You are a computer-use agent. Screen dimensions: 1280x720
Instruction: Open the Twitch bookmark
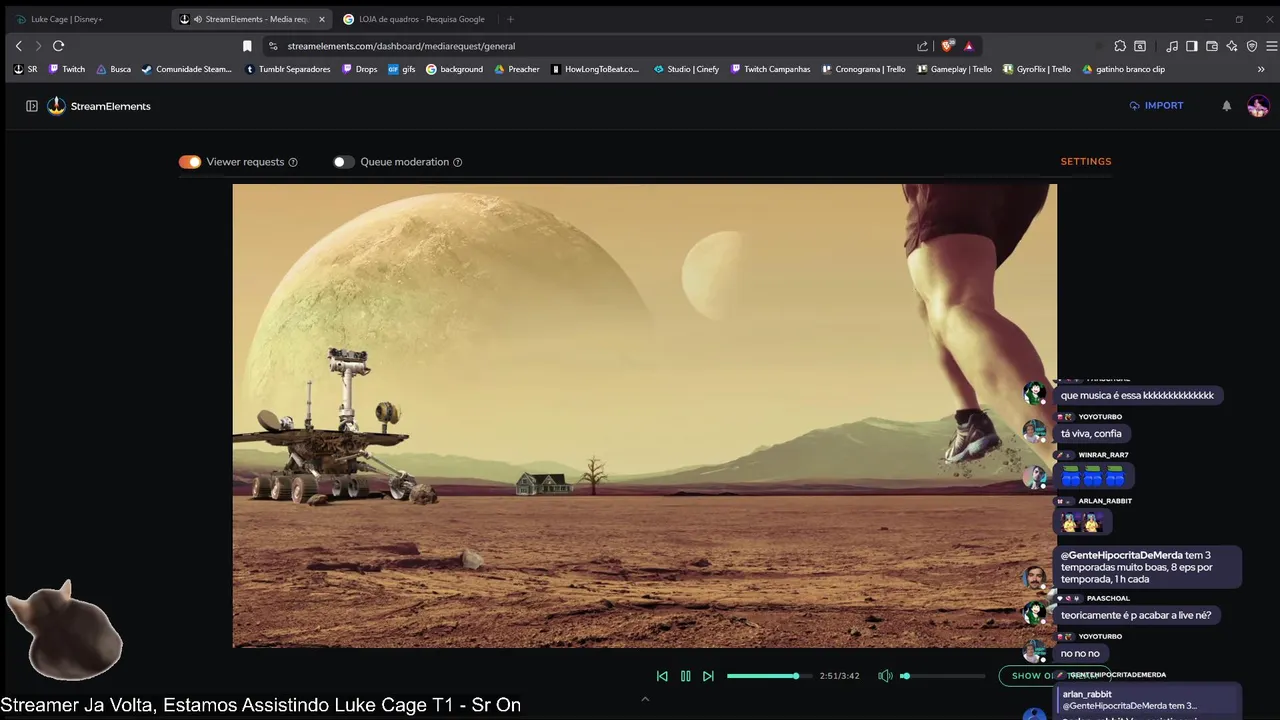[x=67, y=69]
